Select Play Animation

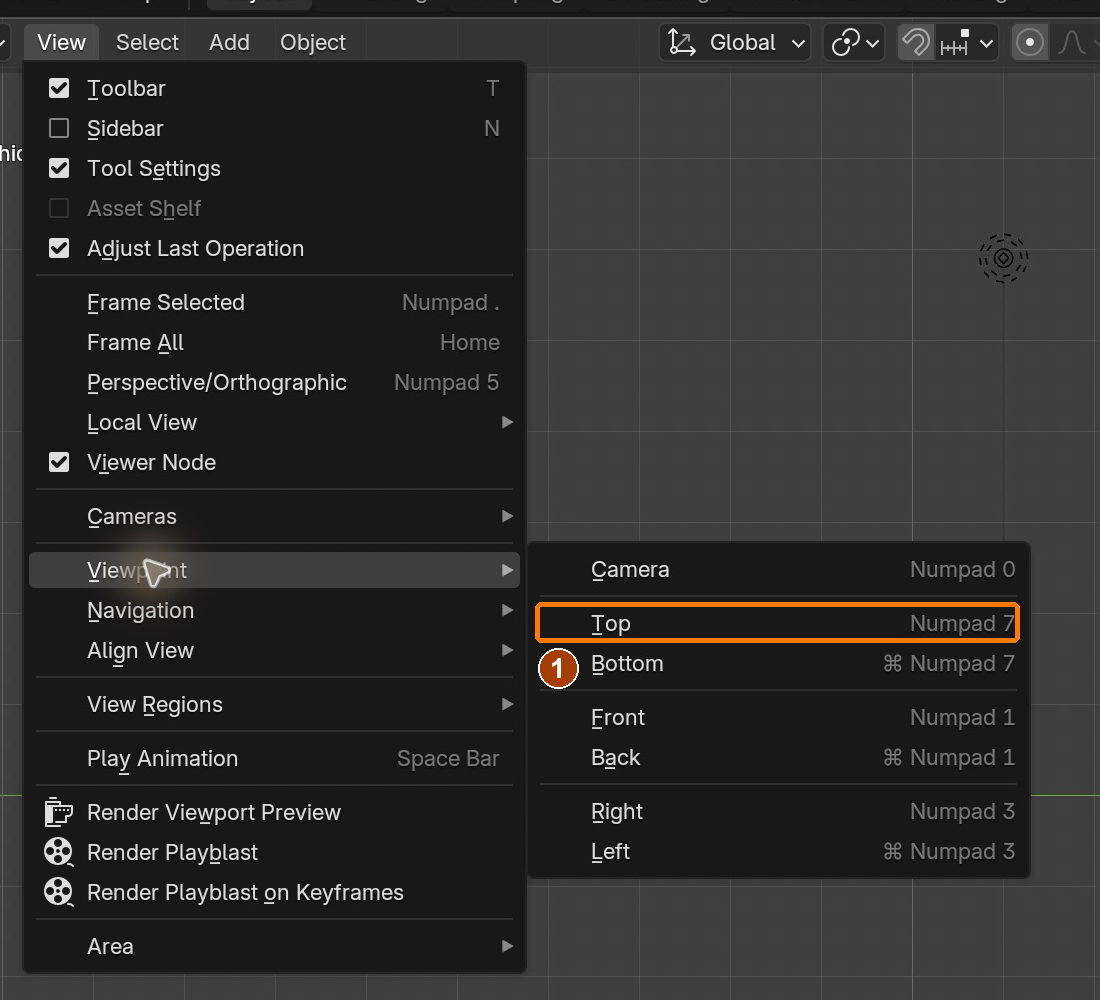pyautogui.click(x=274, y=759)
